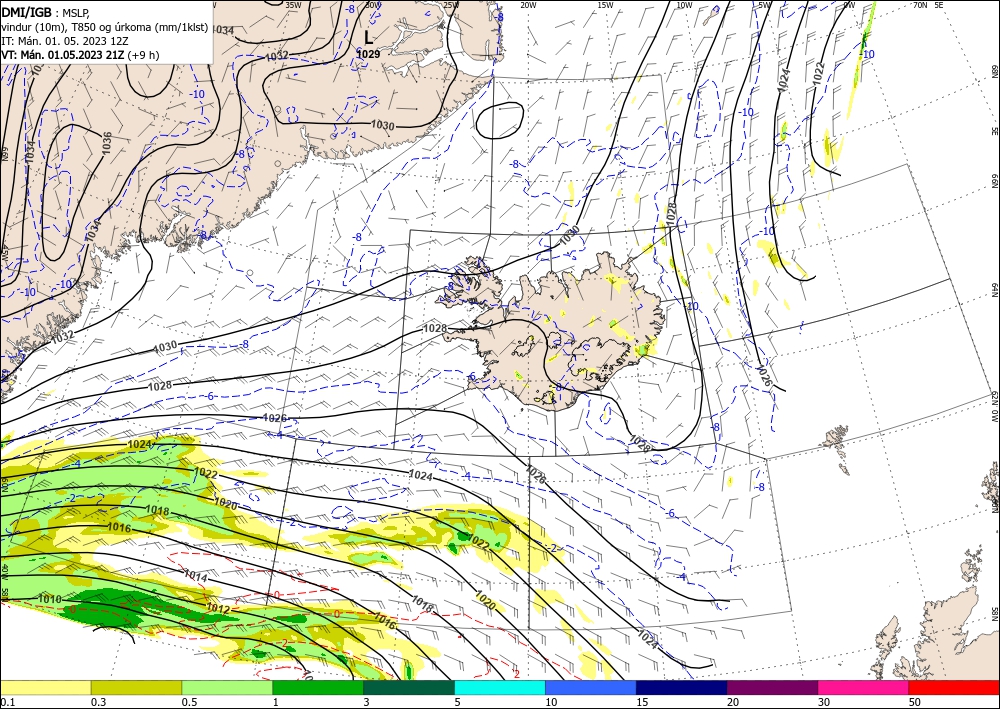
Task: Select the blue 10–15 legend swatch
Action: tap(591, 687)
